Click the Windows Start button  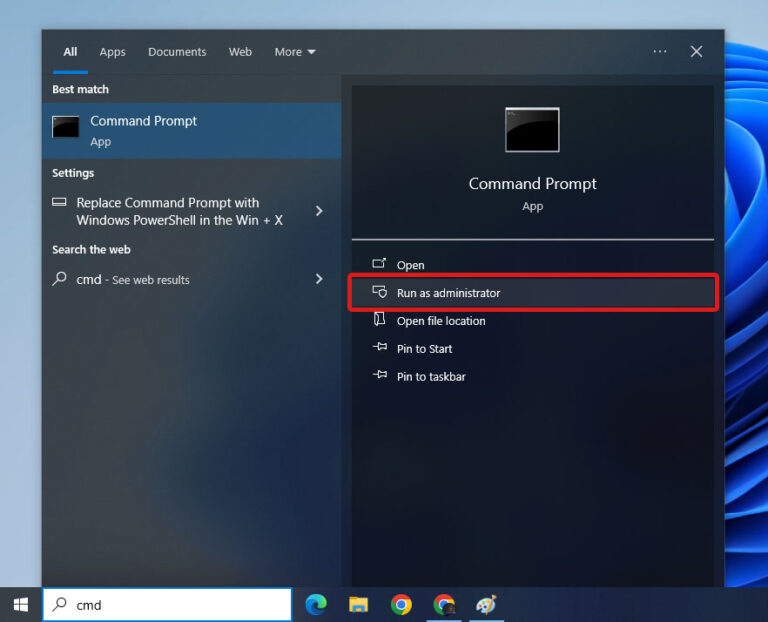(x=20, y=604)
